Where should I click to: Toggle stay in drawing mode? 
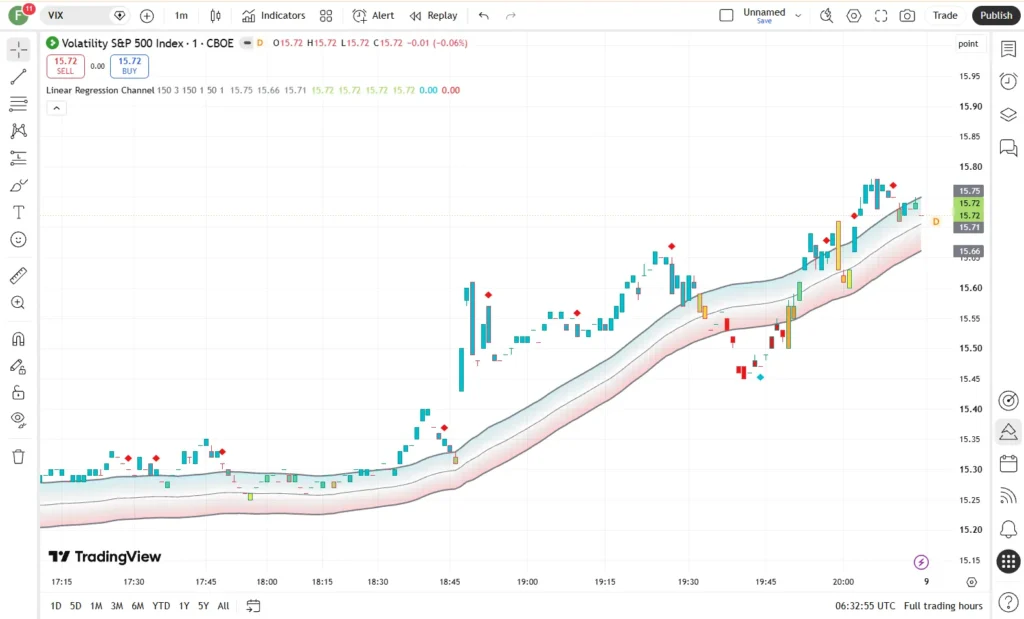(18, 366)
